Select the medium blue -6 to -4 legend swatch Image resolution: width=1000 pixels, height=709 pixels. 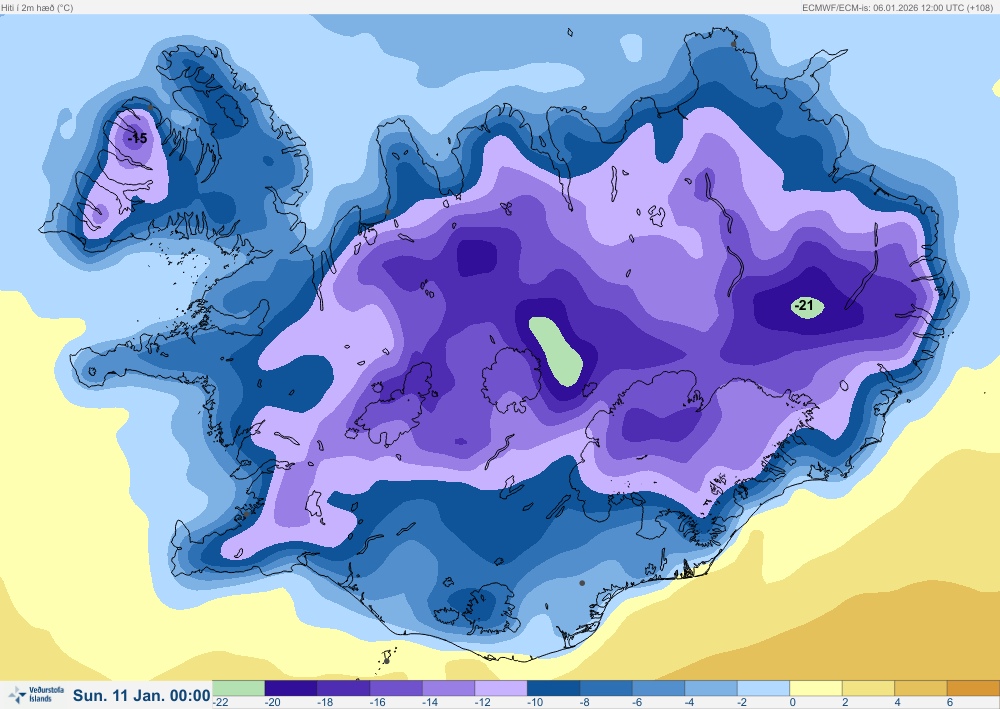[x=659, y=688]
